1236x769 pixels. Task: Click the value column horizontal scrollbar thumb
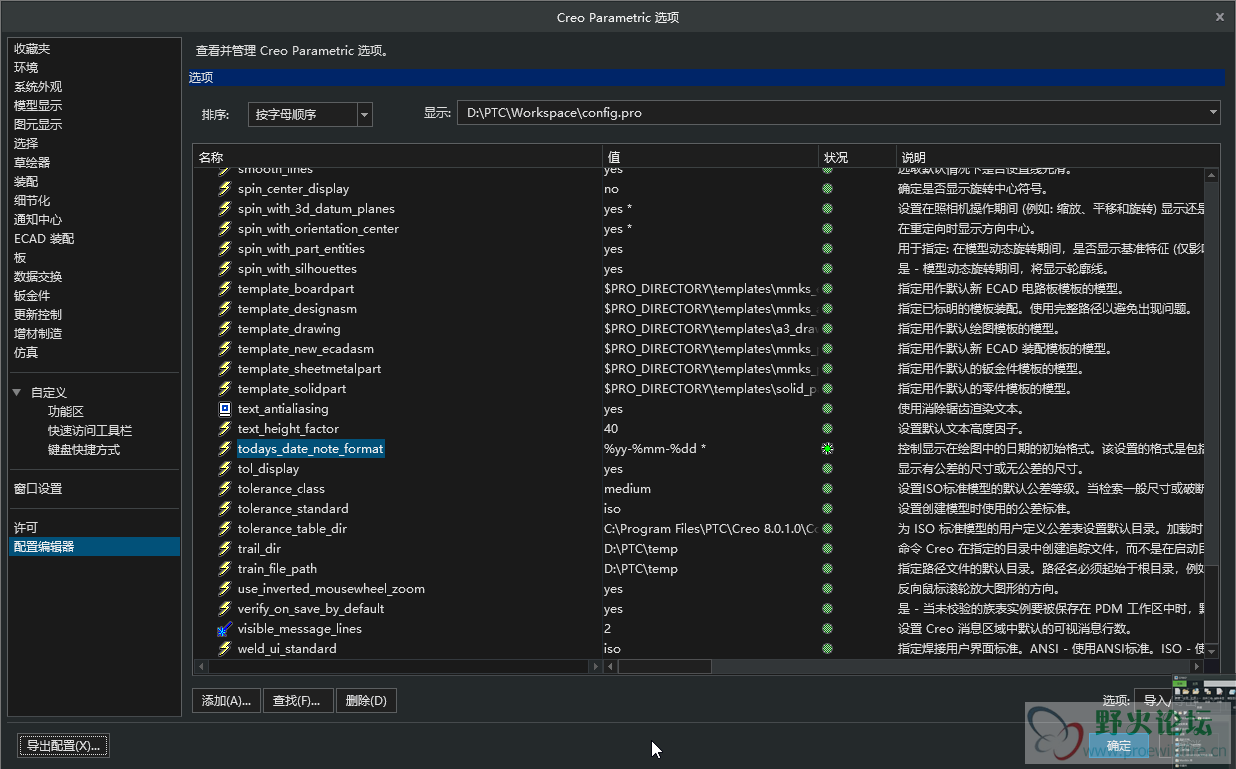tap(664, 666)
